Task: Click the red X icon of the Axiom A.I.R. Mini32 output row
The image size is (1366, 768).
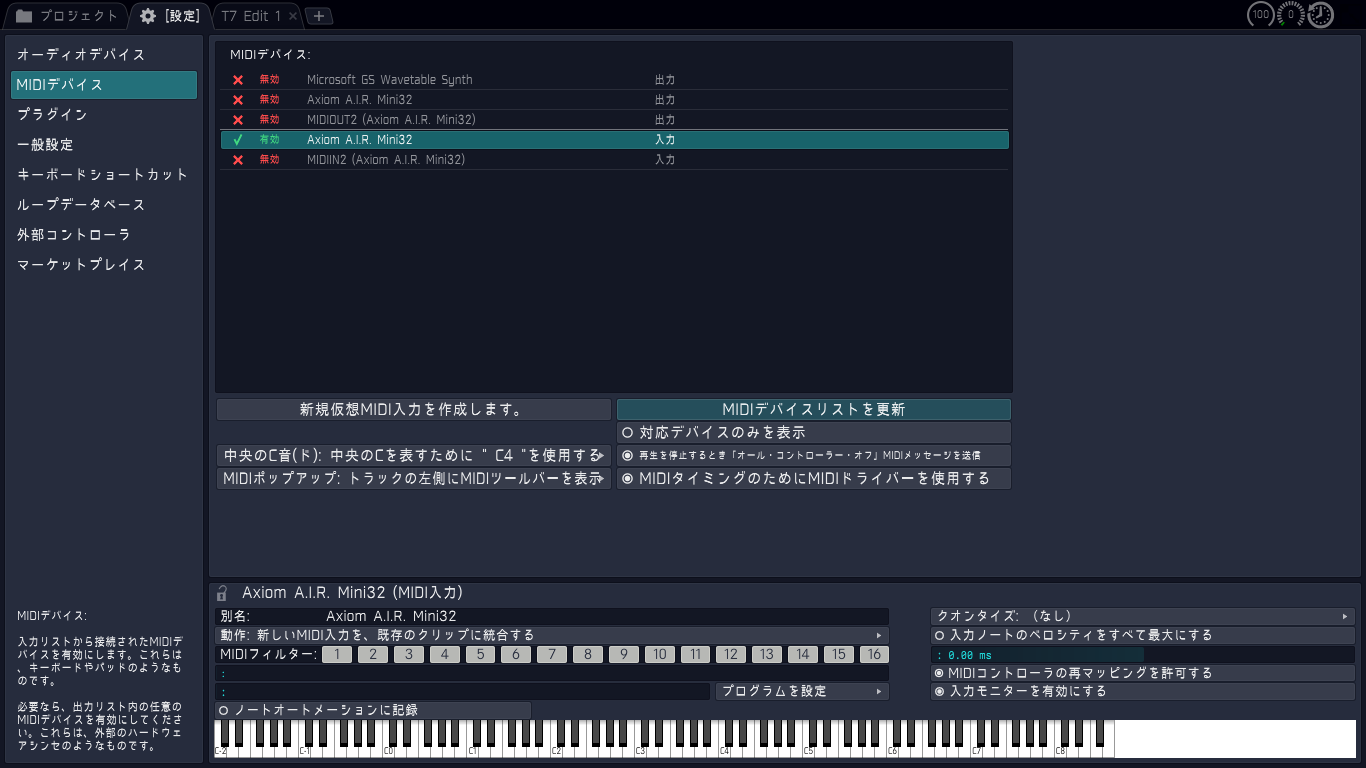Action: 238,100
